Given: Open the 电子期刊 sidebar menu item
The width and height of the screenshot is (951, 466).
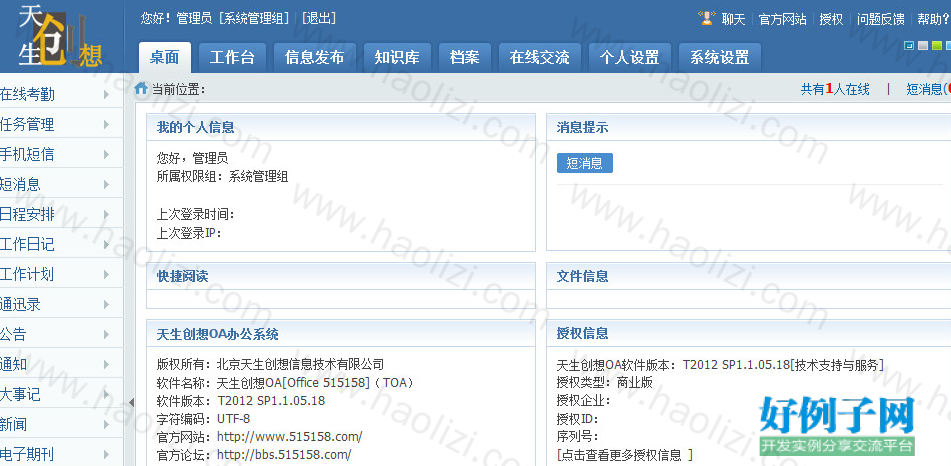Looking at the screenshot, I should pos(61,454).
